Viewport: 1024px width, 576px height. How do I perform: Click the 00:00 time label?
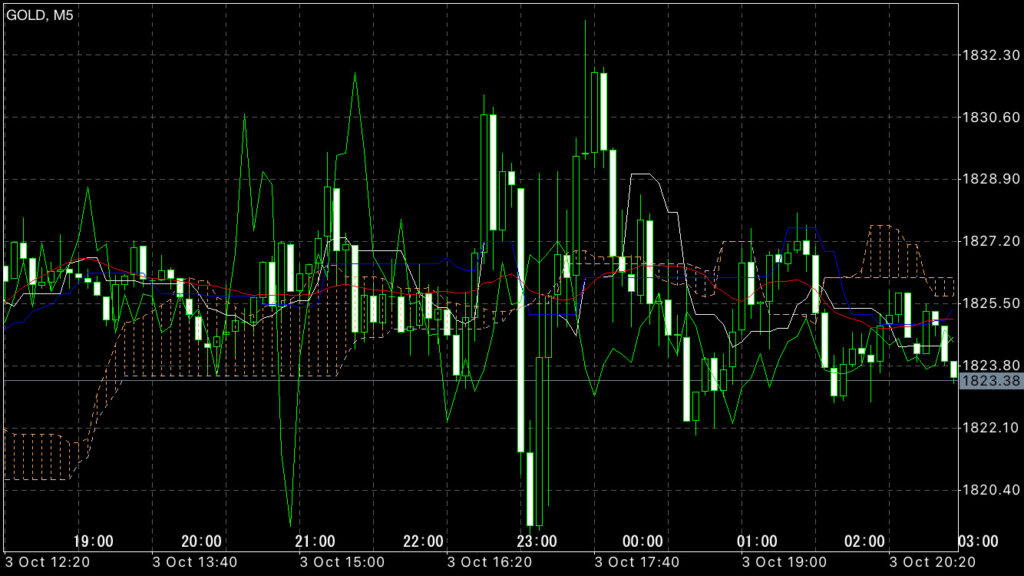point(643,541)
